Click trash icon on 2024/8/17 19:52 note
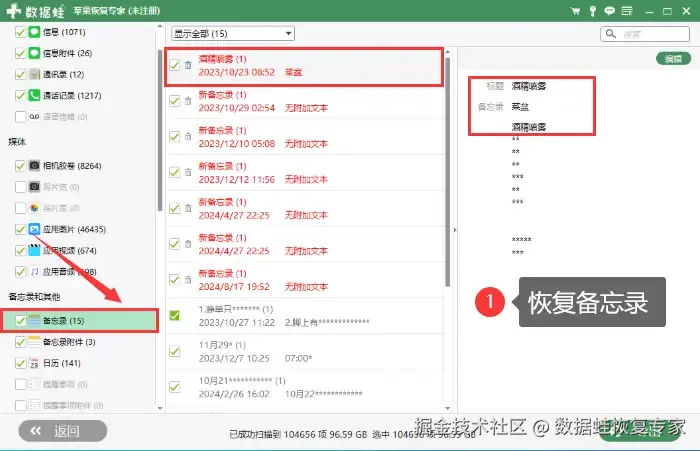700x451 pixels. (x=188, y=280)
